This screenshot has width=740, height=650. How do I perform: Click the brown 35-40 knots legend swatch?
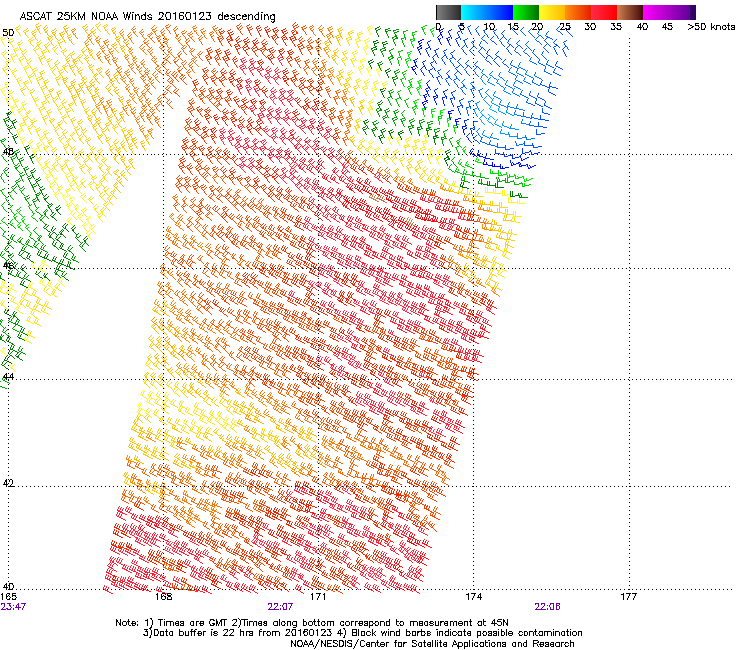tap(630, 12)
